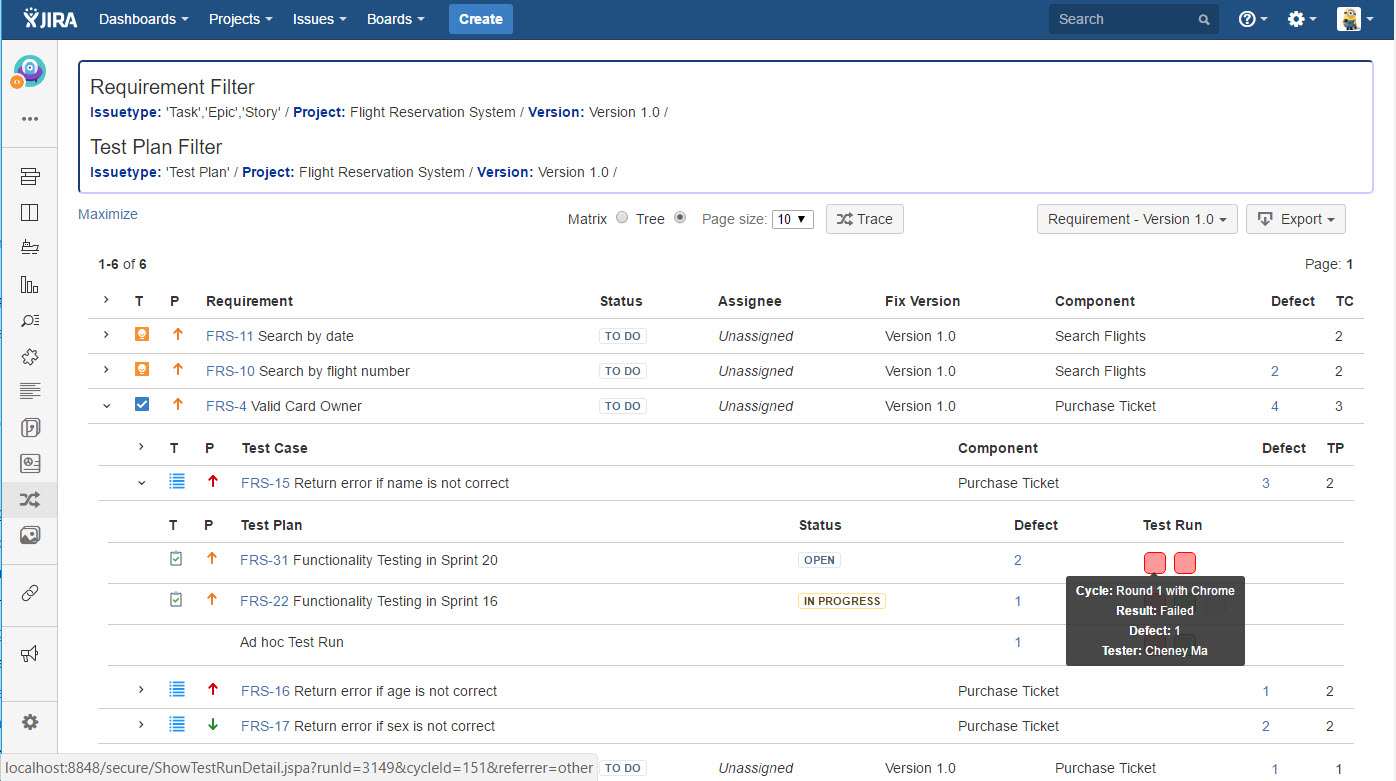Open the Projects menu
Screen dimensions: 1396x781
click(242, 19)
